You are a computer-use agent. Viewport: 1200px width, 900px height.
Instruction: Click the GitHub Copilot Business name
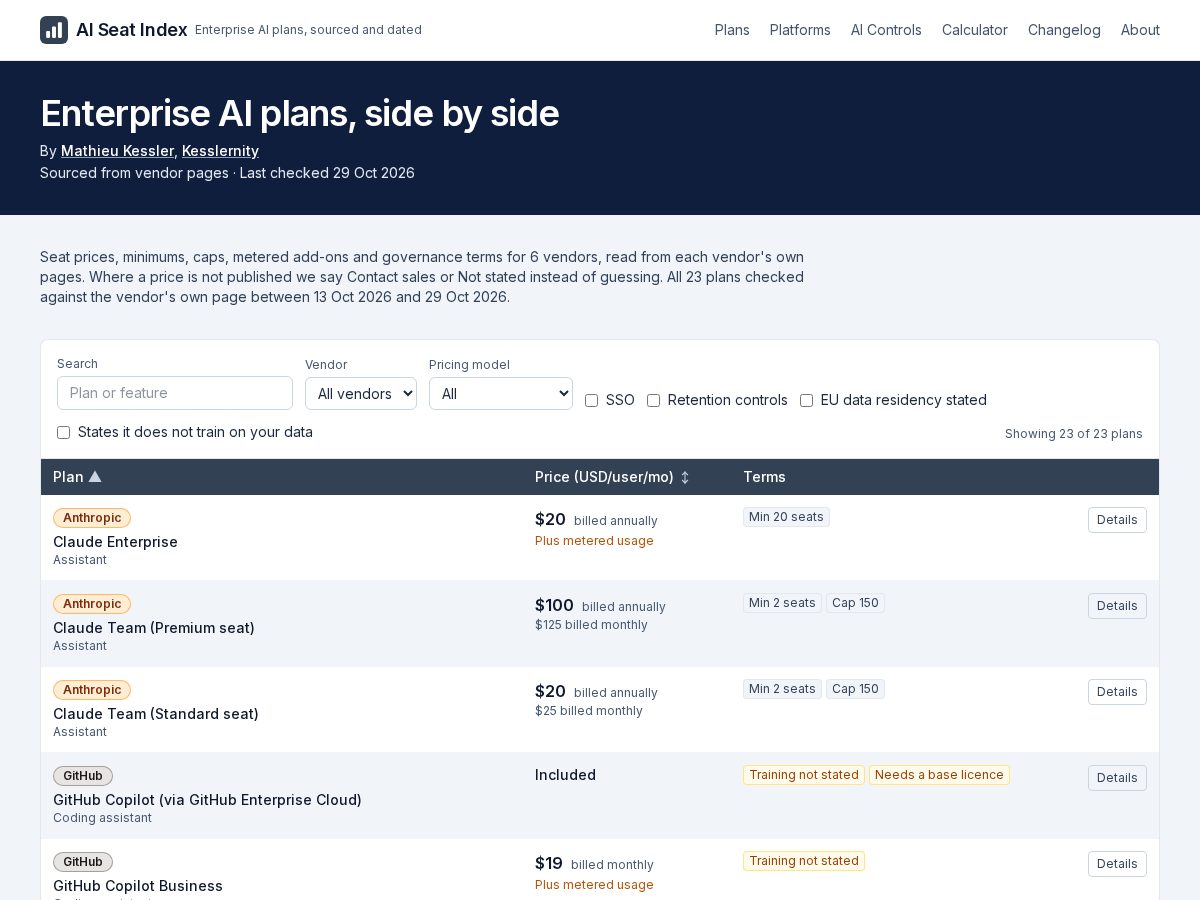tap(138, 886)
